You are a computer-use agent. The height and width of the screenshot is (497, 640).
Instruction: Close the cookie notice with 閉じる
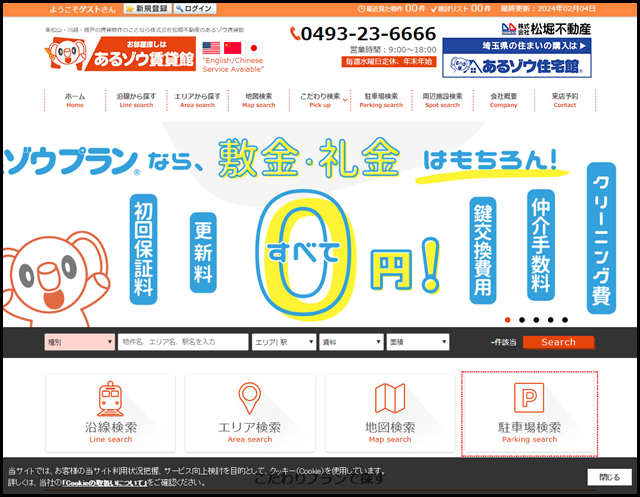(x=609, y=477)
